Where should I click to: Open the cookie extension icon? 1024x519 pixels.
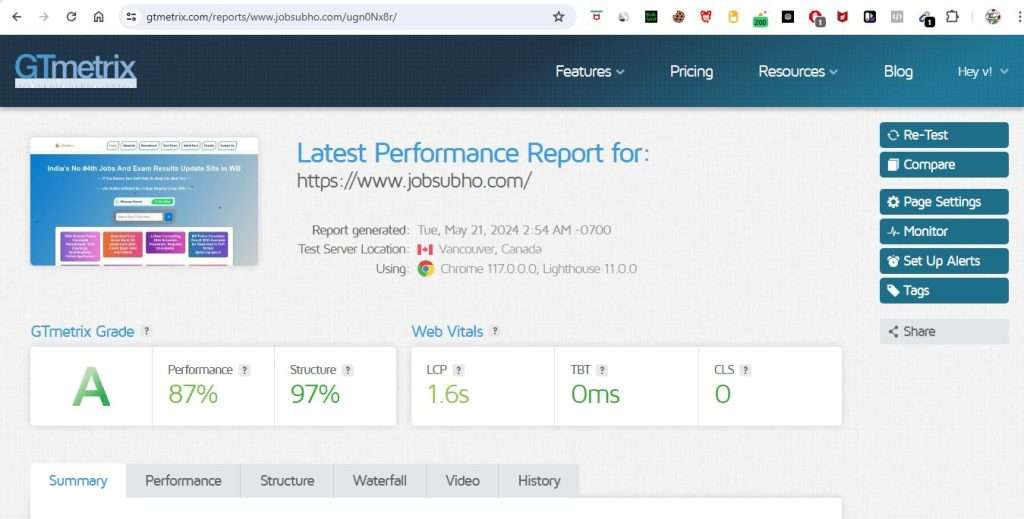click(679, 18)
